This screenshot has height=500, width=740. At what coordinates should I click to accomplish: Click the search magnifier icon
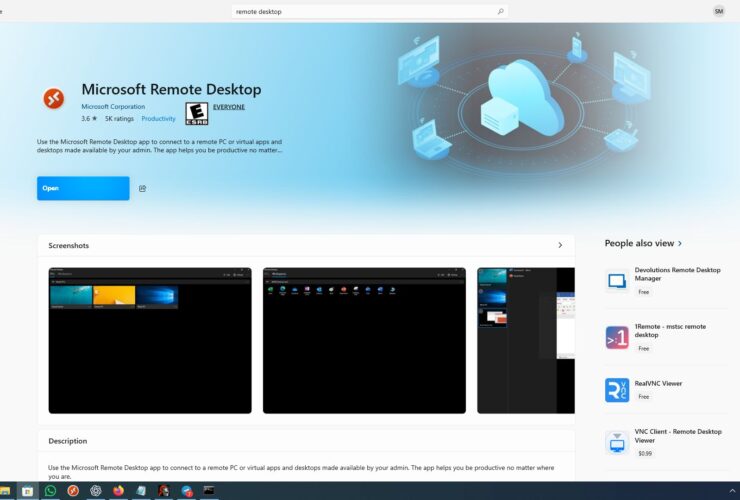[x=501, y=11]
